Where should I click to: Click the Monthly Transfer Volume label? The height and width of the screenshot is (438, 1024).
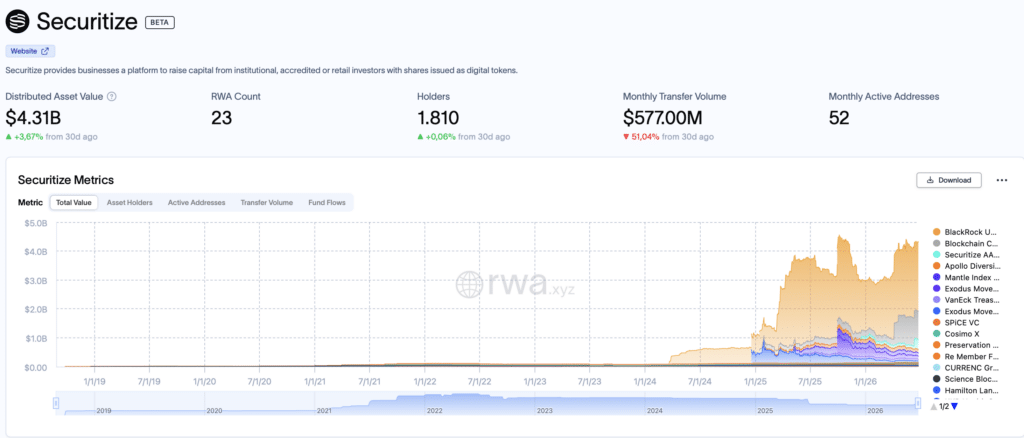coord(675,97)
